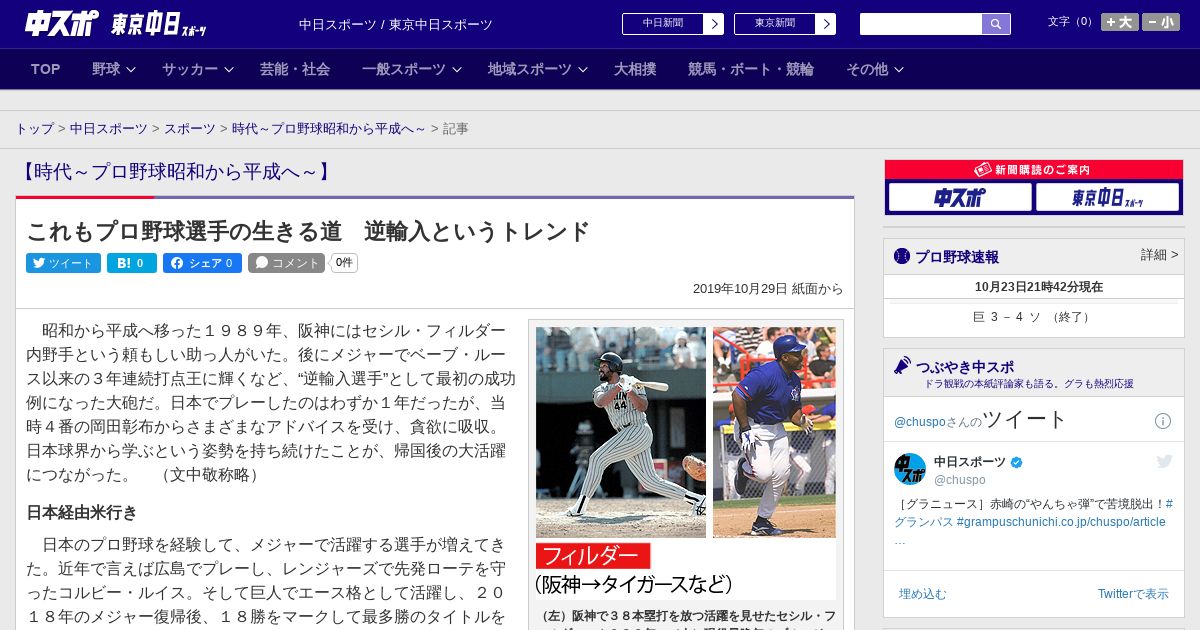Open the 芸能・社会 menu
This screenshot has width=1200, height=630.
coord(295,69)
